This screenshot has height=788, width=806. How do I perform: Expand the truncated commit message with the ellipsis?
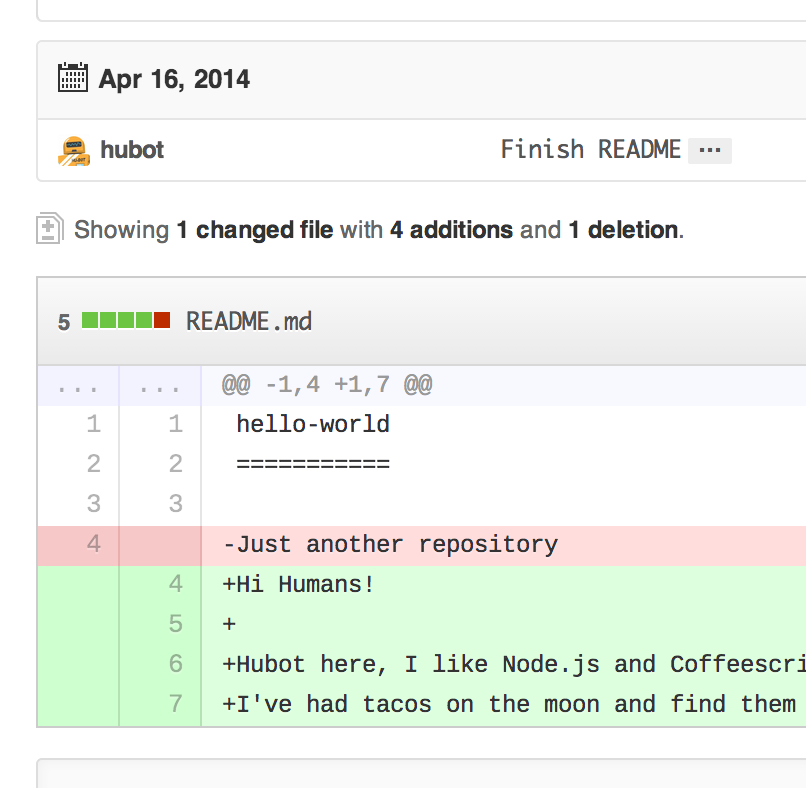pos(712,150)
